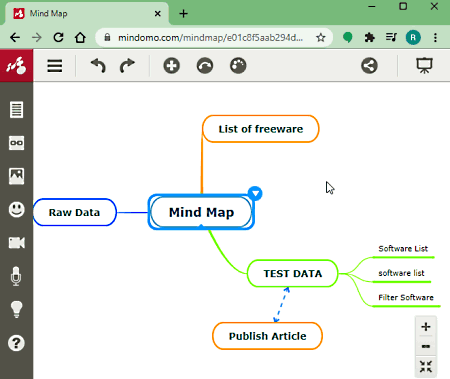Select the Software List subtopic
This screenshot has width=450, height=379.
[403, 249]
